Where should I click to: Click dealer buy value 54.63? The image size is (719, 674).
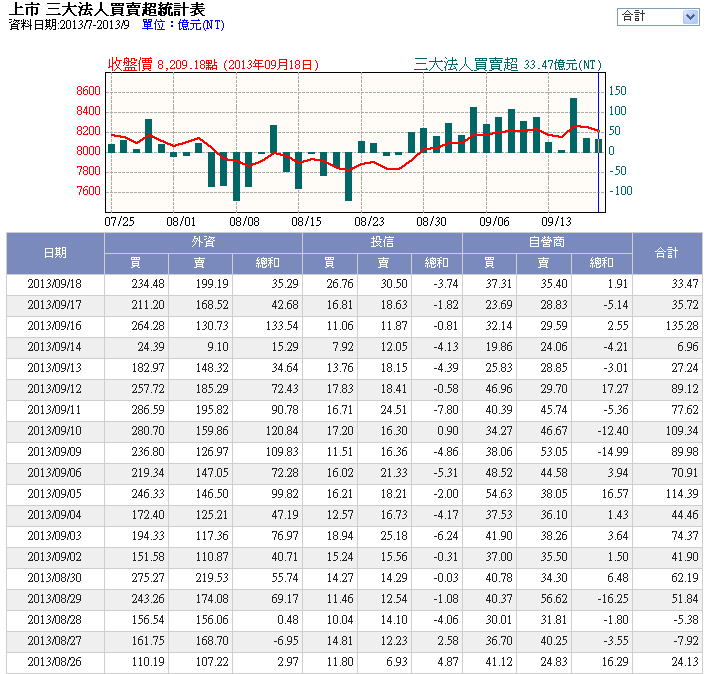pyautogui.click(x=498, y=494)
